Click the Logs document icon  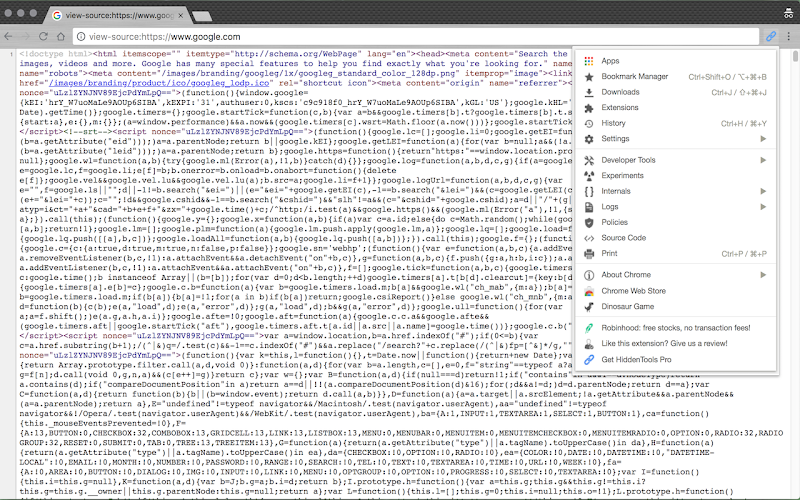pyautogui.click(x=589, y=207)
